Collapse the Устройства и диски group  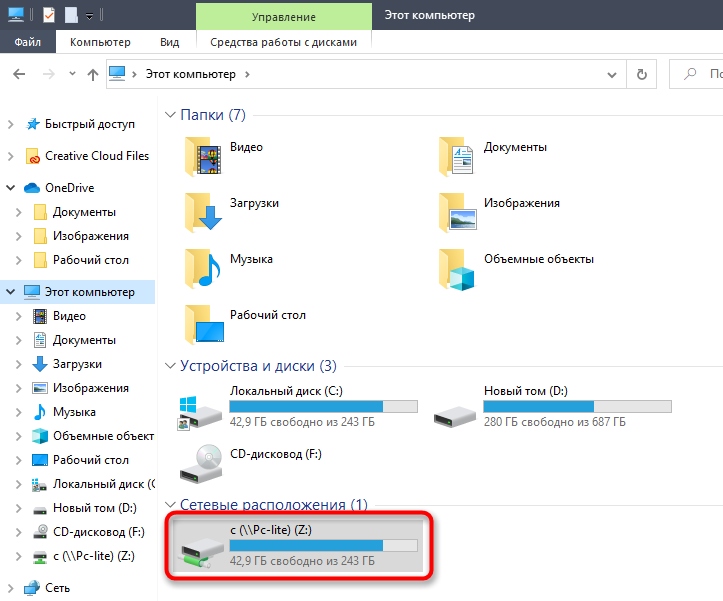pos(169,366)
